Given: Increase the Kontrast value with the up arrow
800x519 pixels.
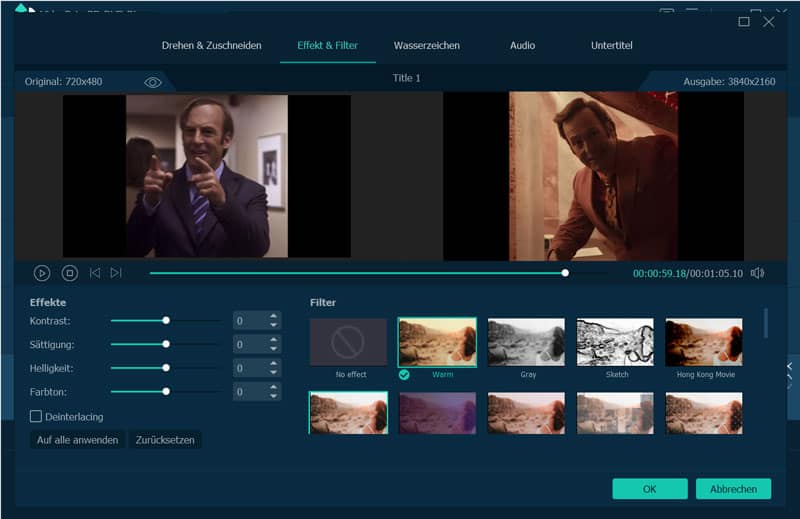Looking at the screenshot, I should pyautogui.click(x=273, y=316).
